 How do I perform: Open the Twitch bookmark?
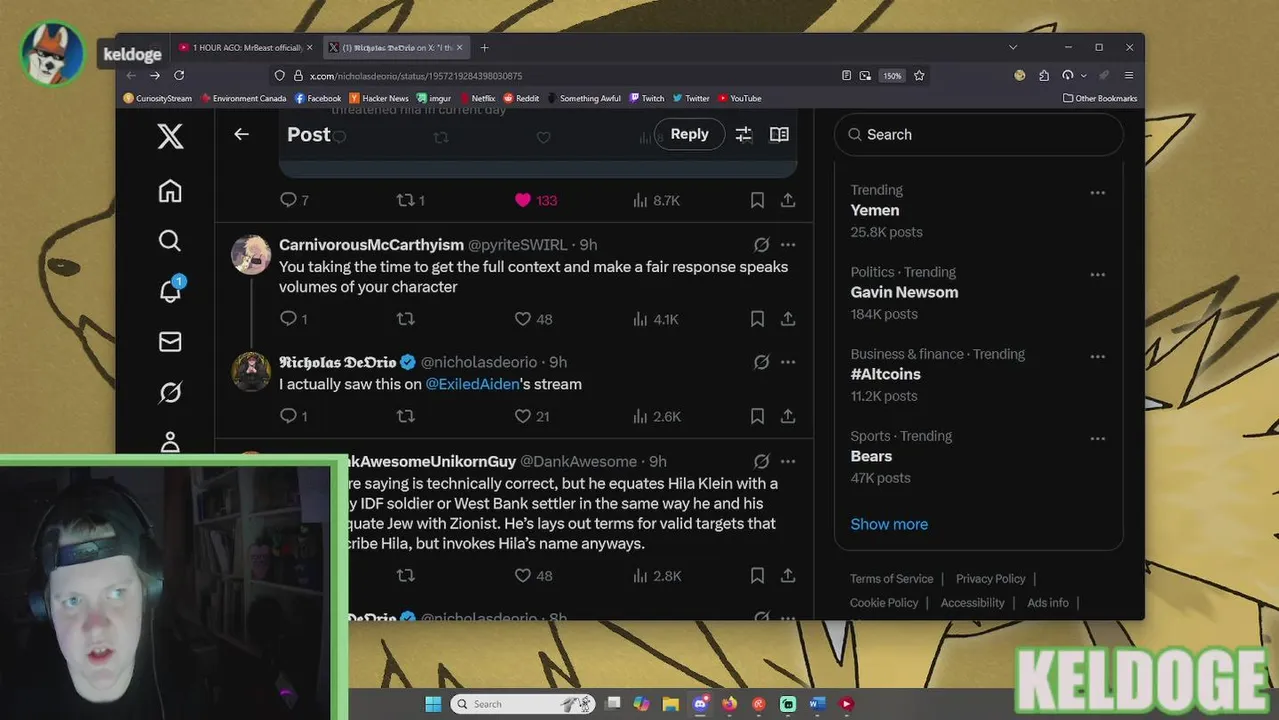[x=647, y=98]
